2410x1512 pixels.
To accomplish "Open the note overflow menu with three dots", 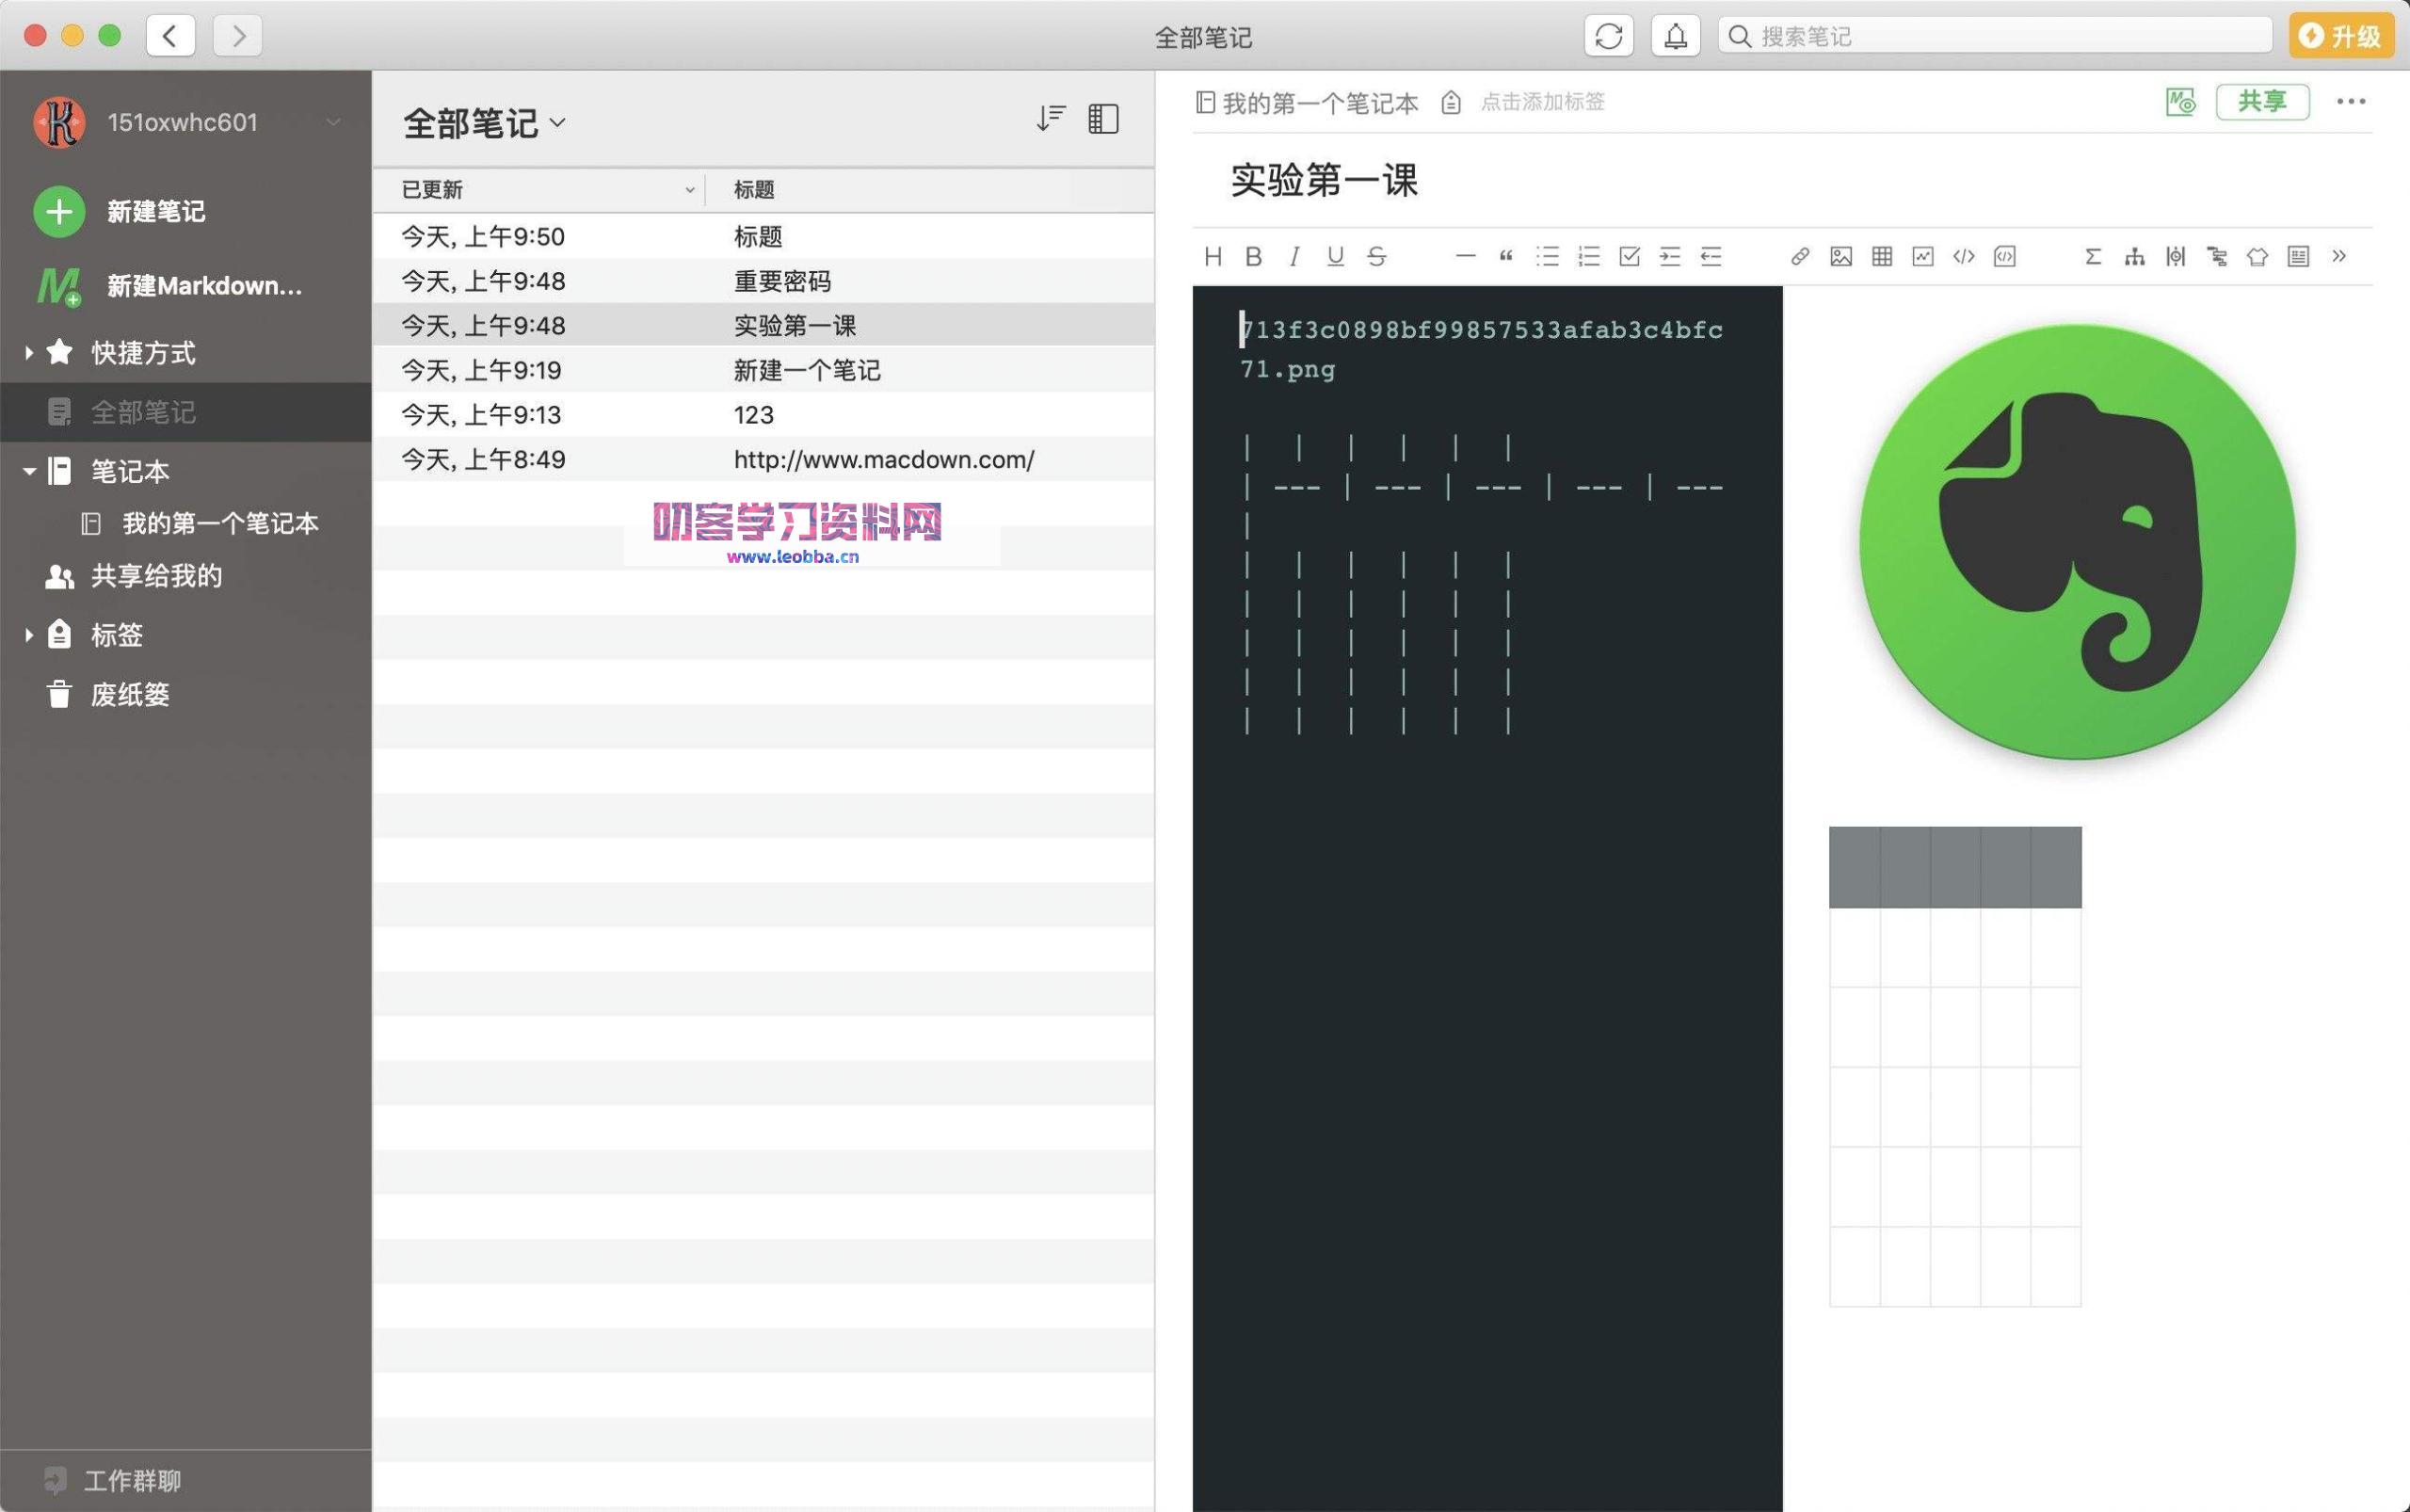I will click(x=2351, y=101).
